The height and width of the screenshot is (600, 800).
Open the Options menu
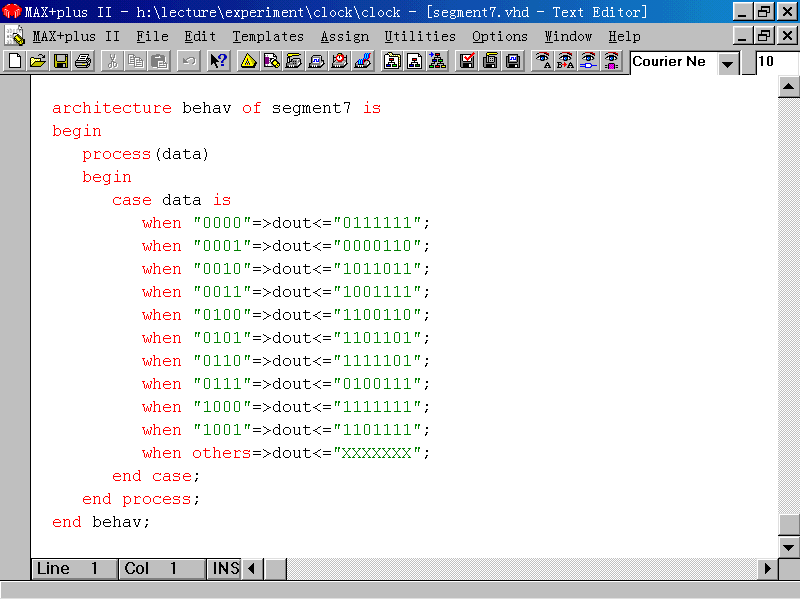click(499, 36)
